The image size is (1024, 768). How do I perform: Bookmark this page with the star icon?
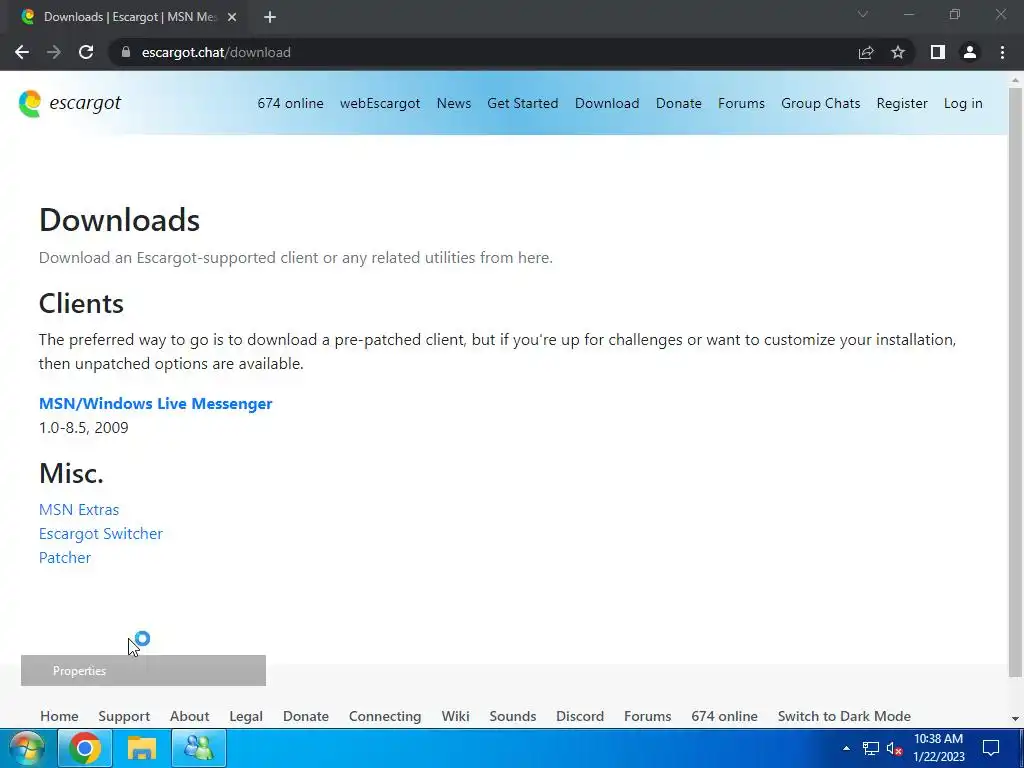point(898,52)
